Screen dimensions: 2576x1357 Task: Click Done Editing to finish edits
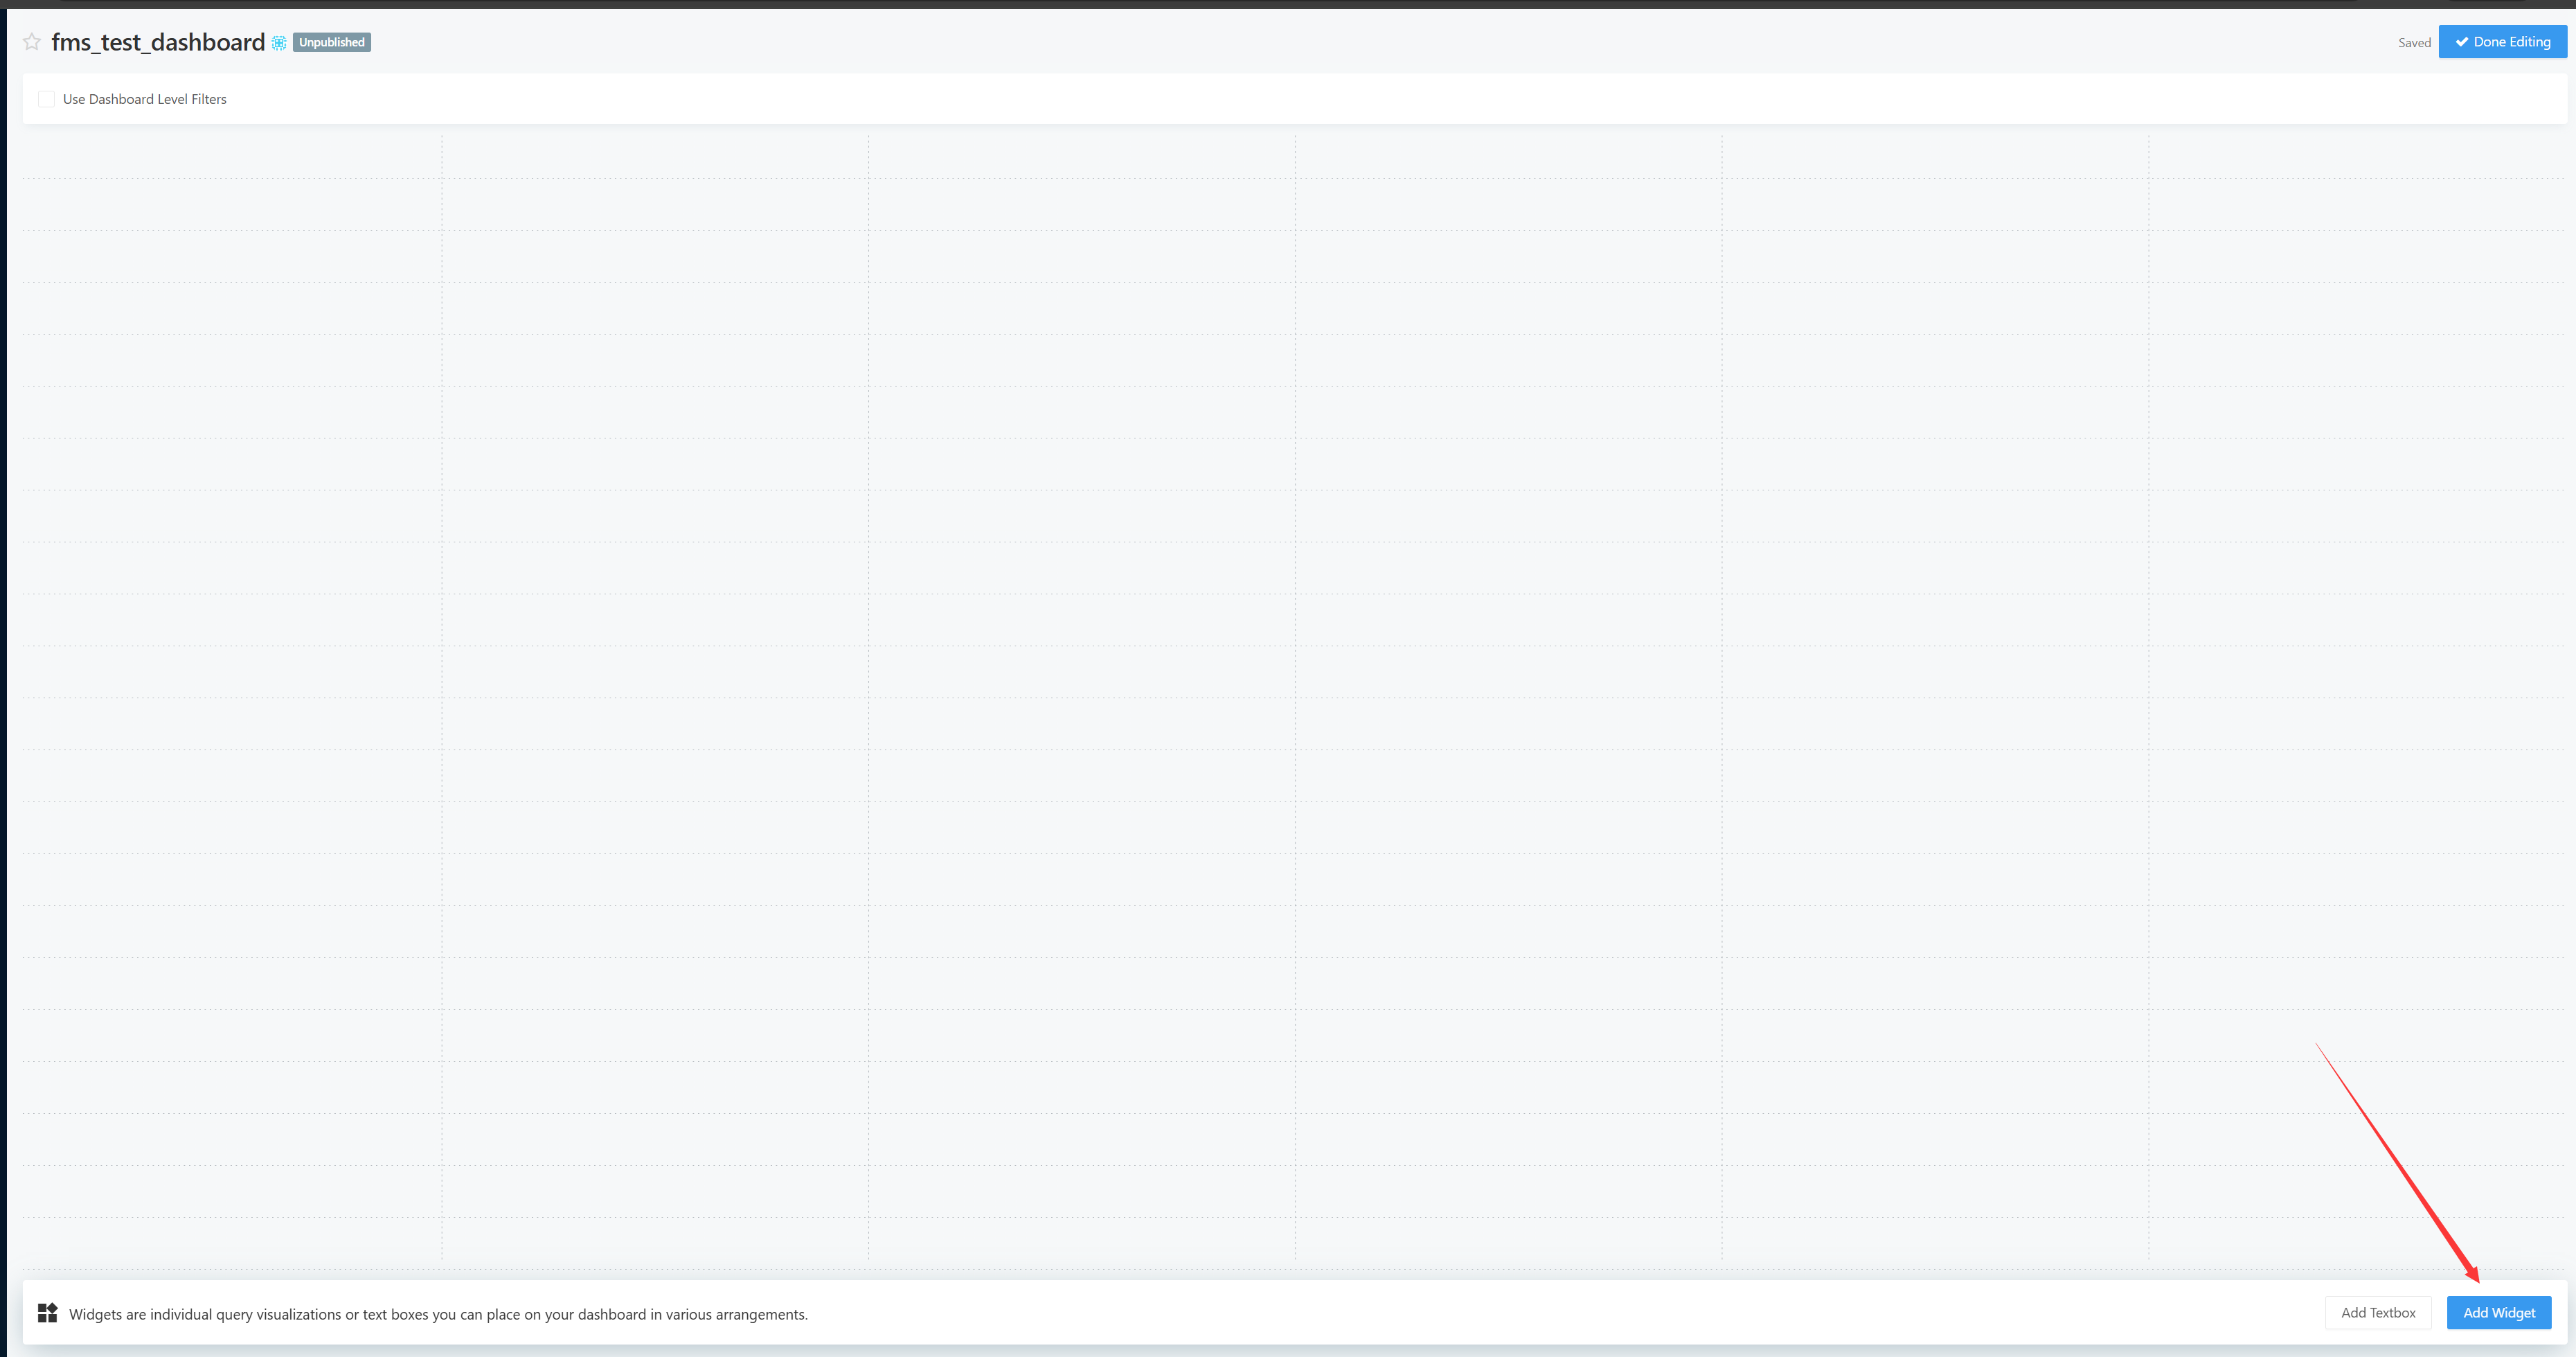(x=2502, y=41)
